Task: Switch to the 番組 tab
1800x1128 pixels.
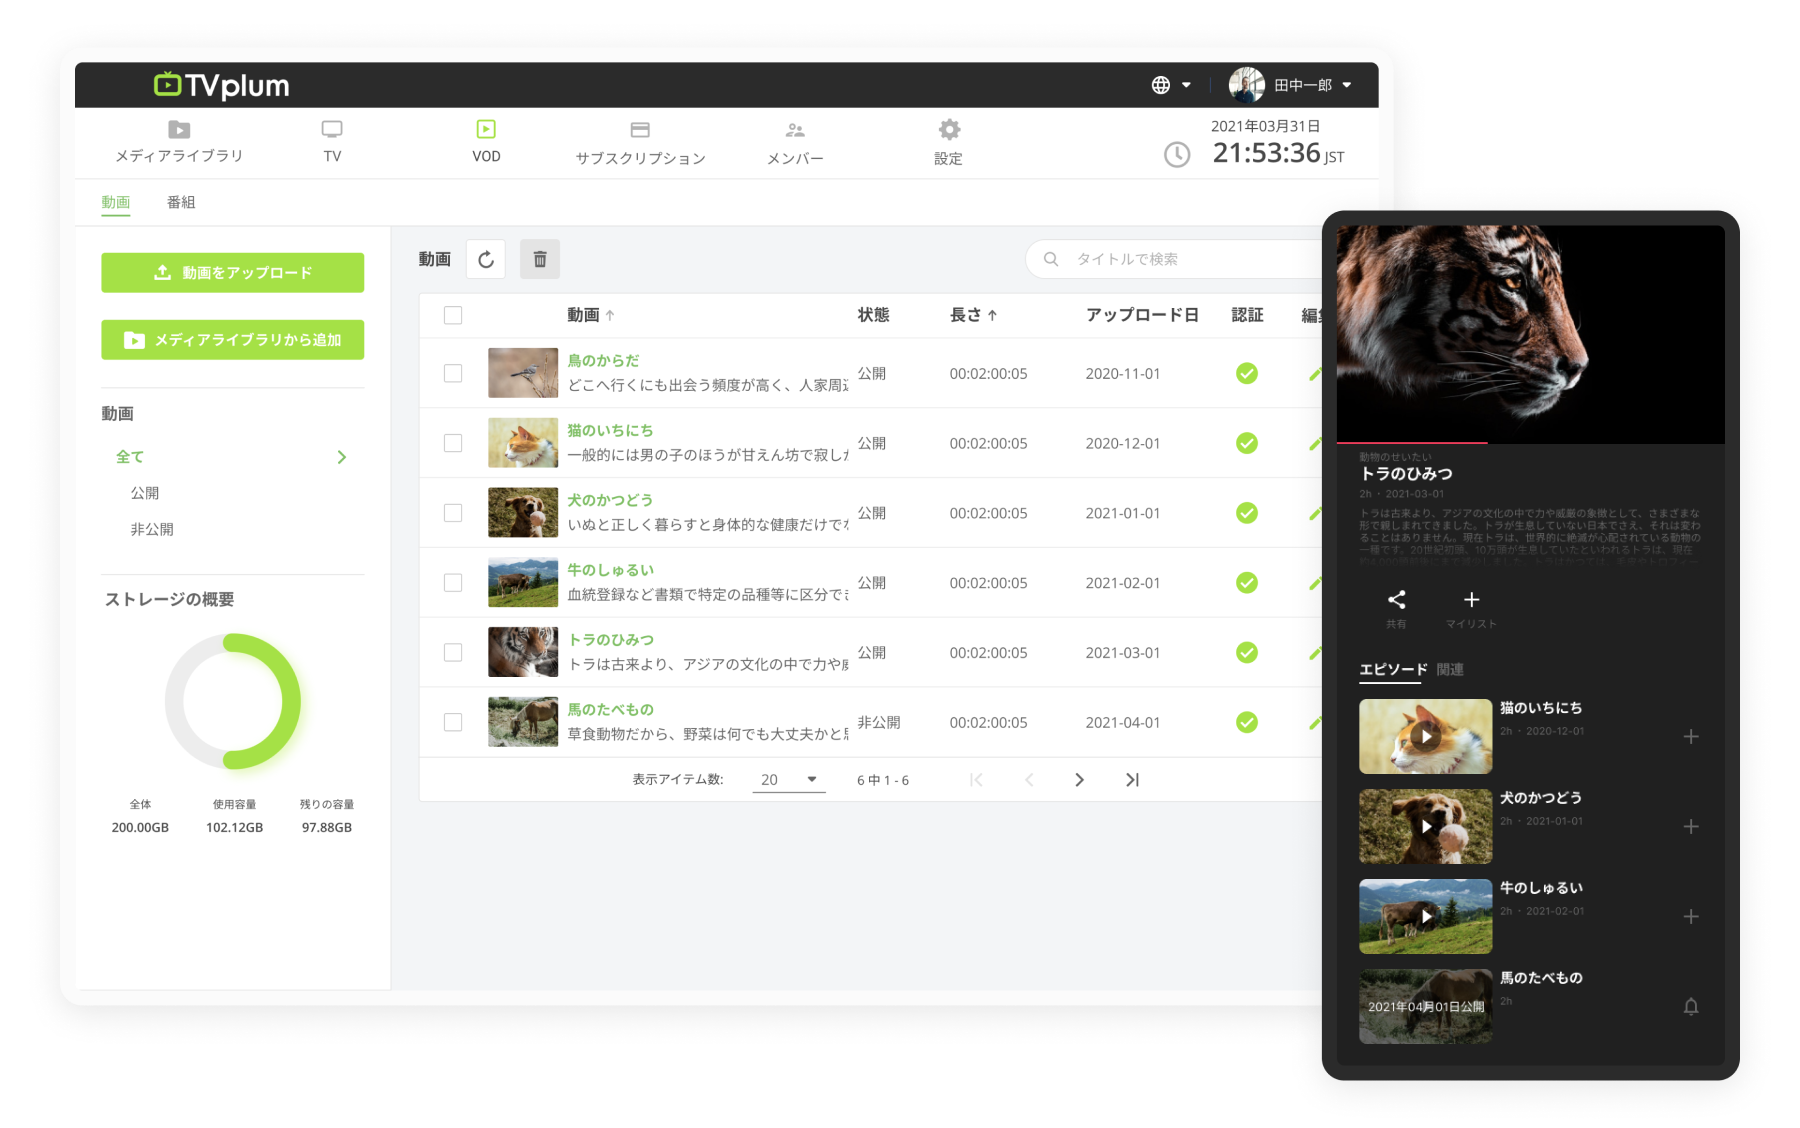Action: pos(181,202)
